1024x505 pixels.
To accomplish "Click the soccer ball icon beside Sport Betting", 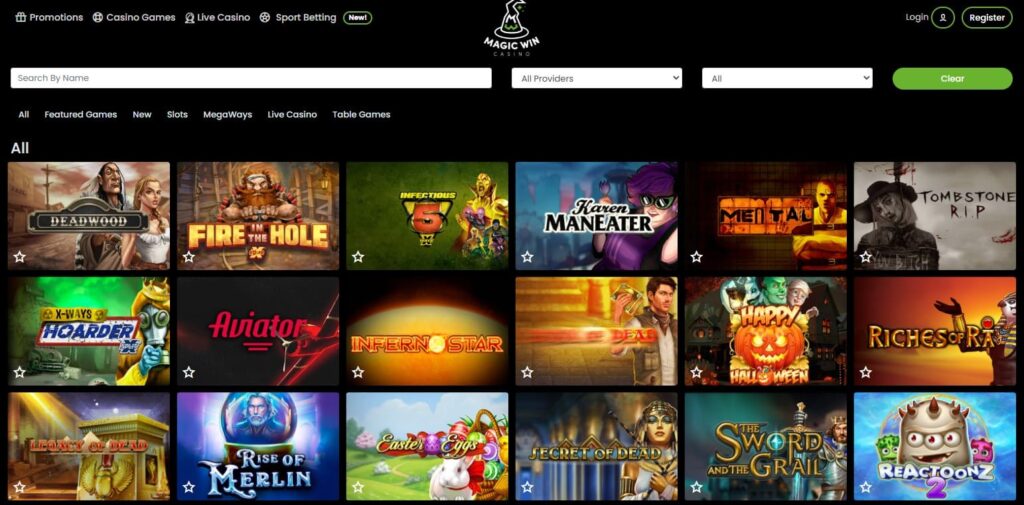I will point(264,18).
